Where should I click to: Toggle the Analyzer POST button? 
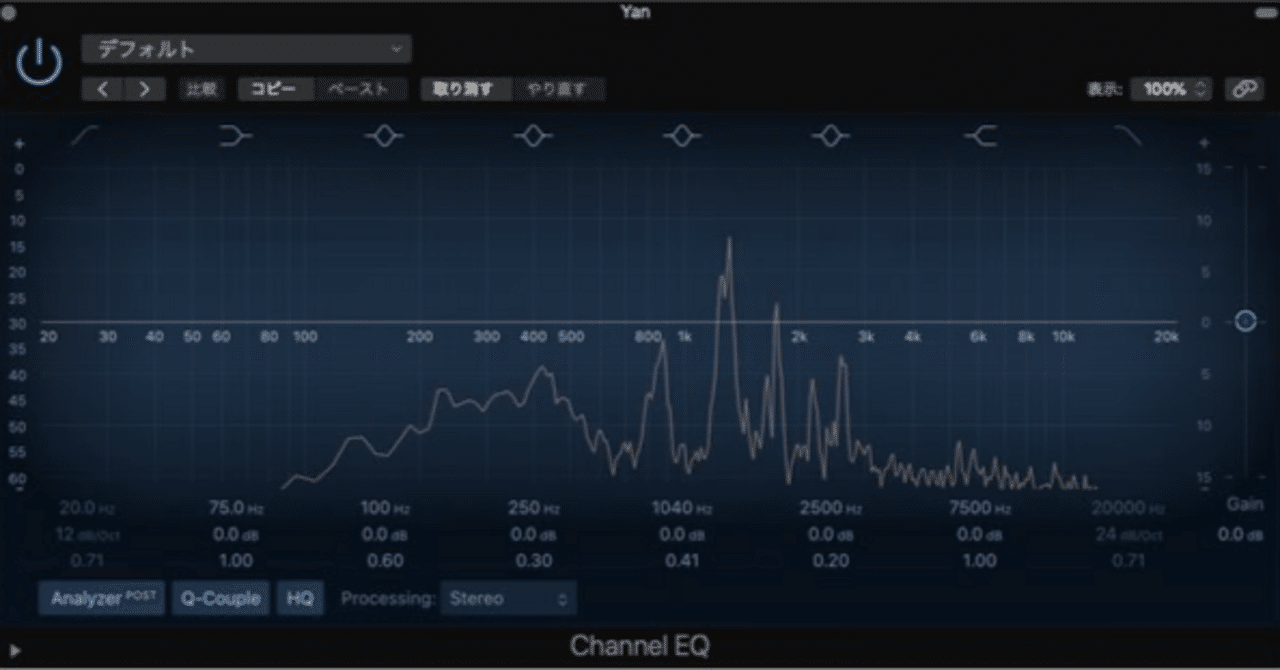pyautogui.click(x=102, y=599)
